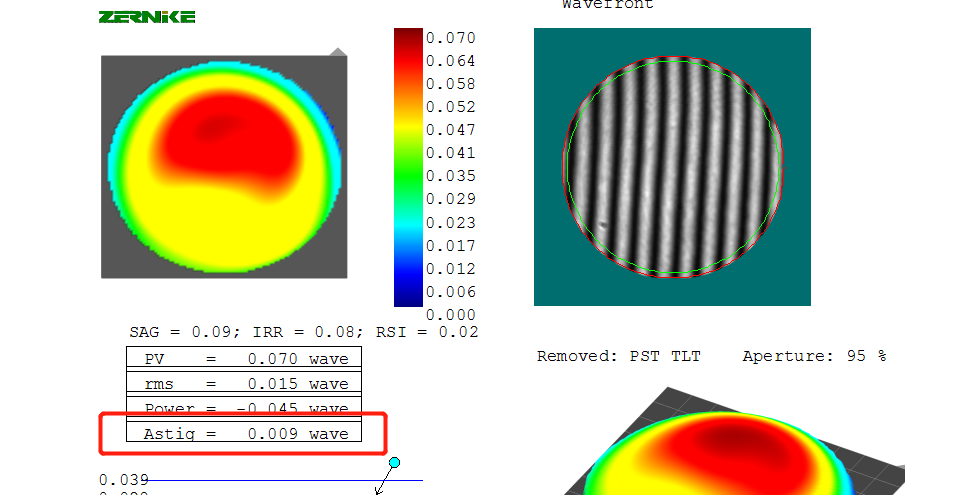The image size is (955, 495).
Task: Click the 2D wavefront color map
Action: [x=224, y=167]
